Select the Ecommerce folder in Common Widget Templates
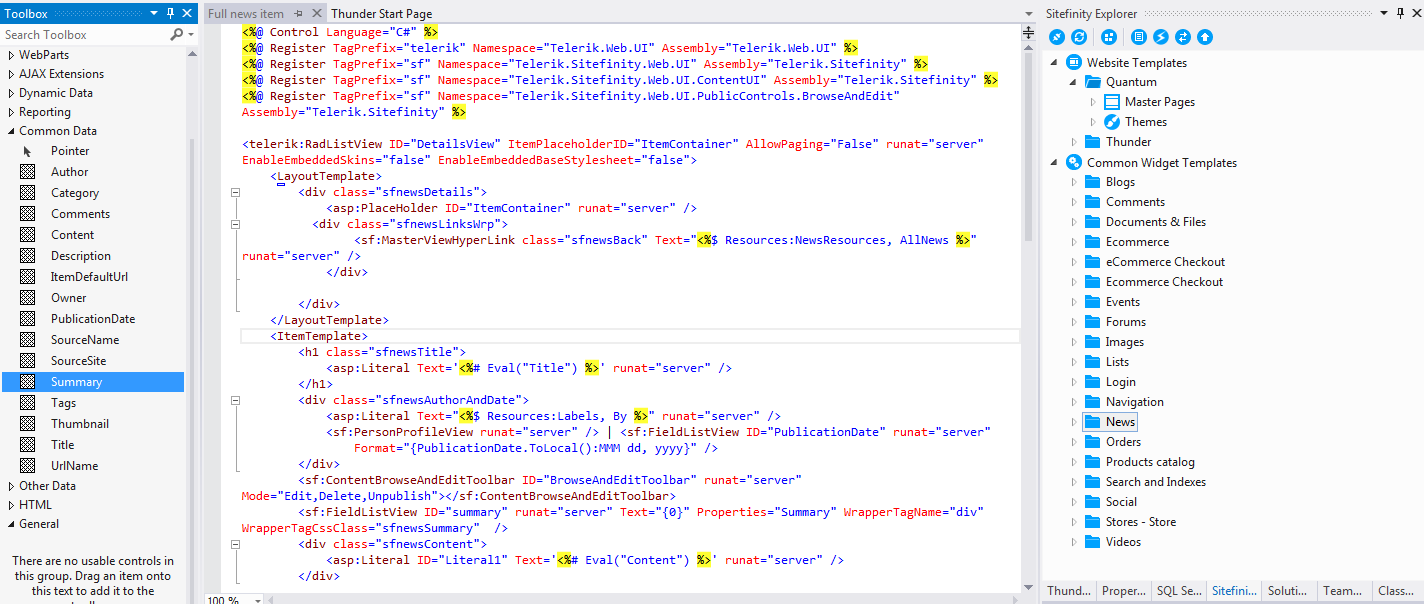The width and height of the screenshot is (1424, 604). point(1137,242)
